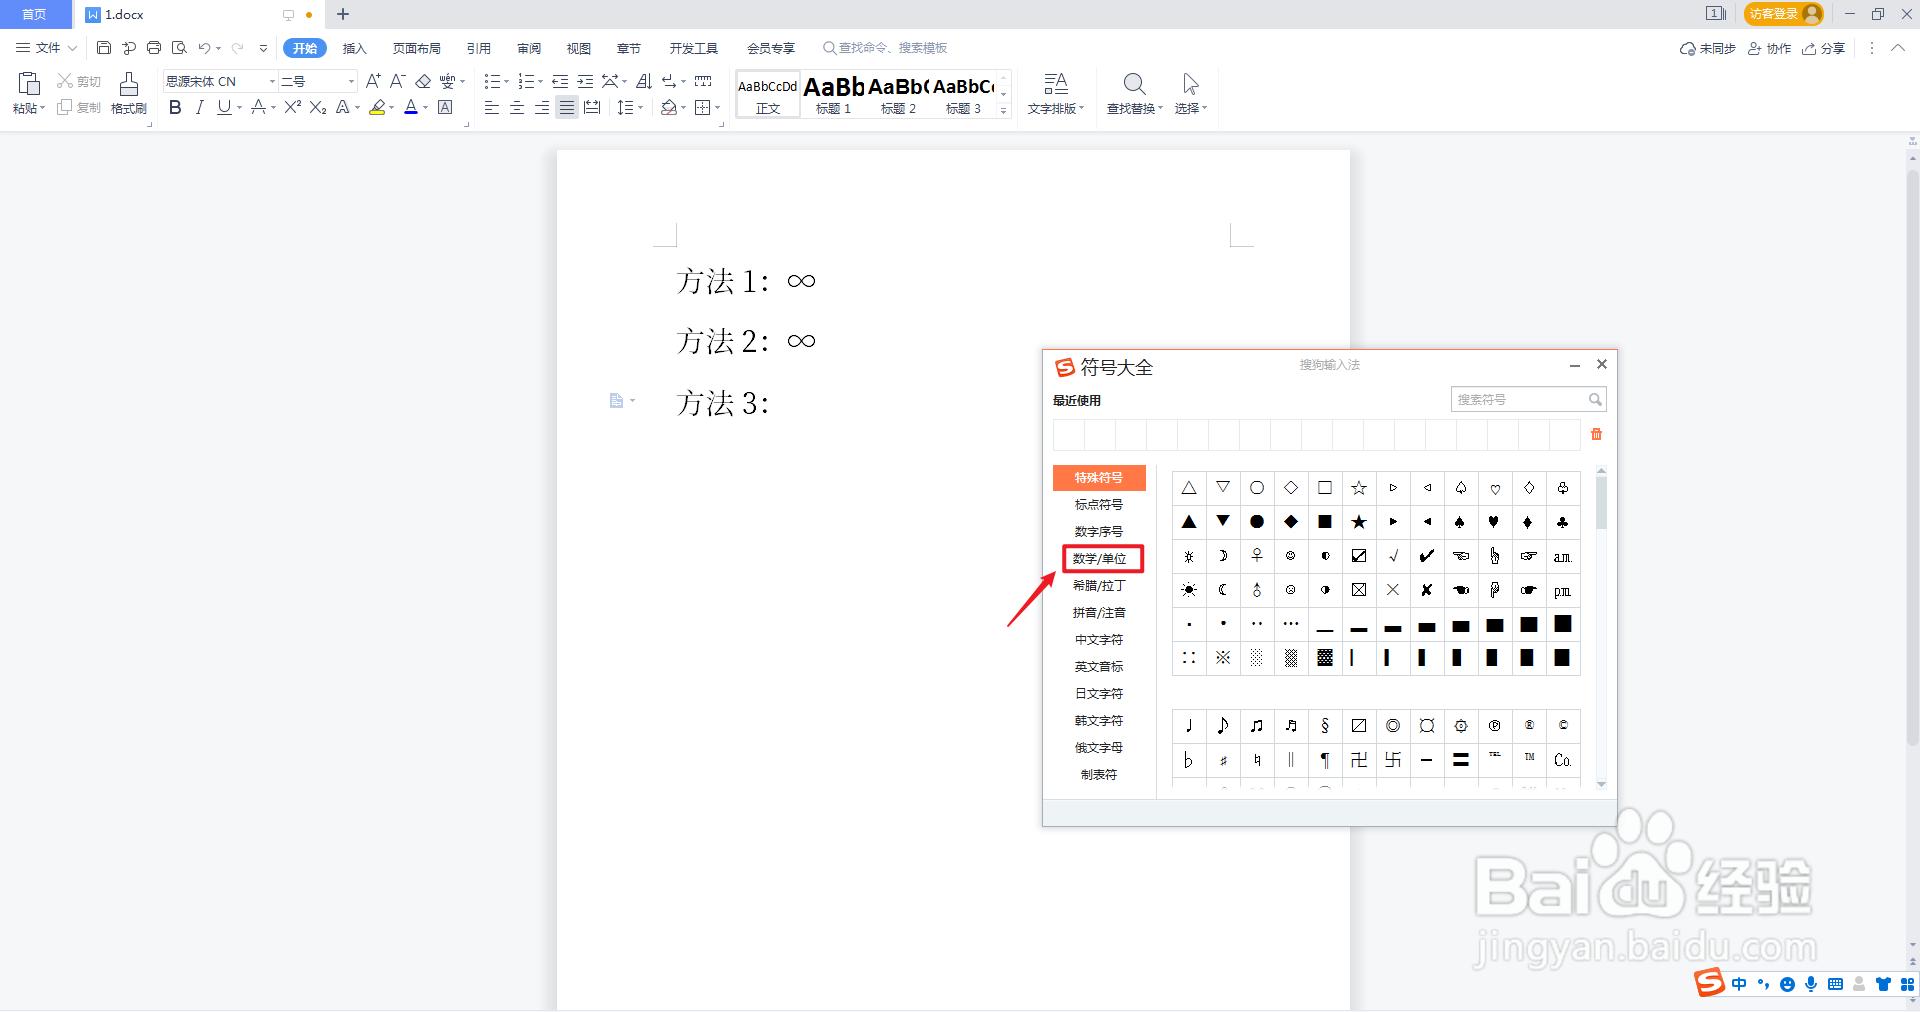Image resolution: width=1920 pixels, height=1012 pixels.
Task: Click the Undo arrow icon
Action: tap(204, 48)
